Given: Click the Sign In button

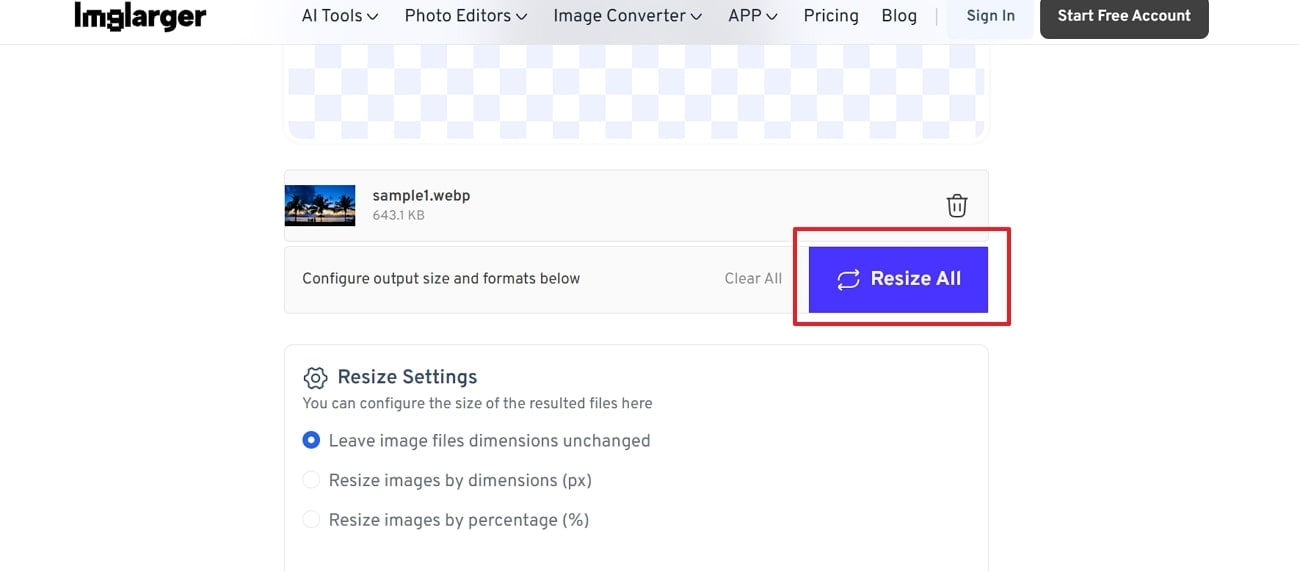Looking at the screenshot, I should click(990, 16).
